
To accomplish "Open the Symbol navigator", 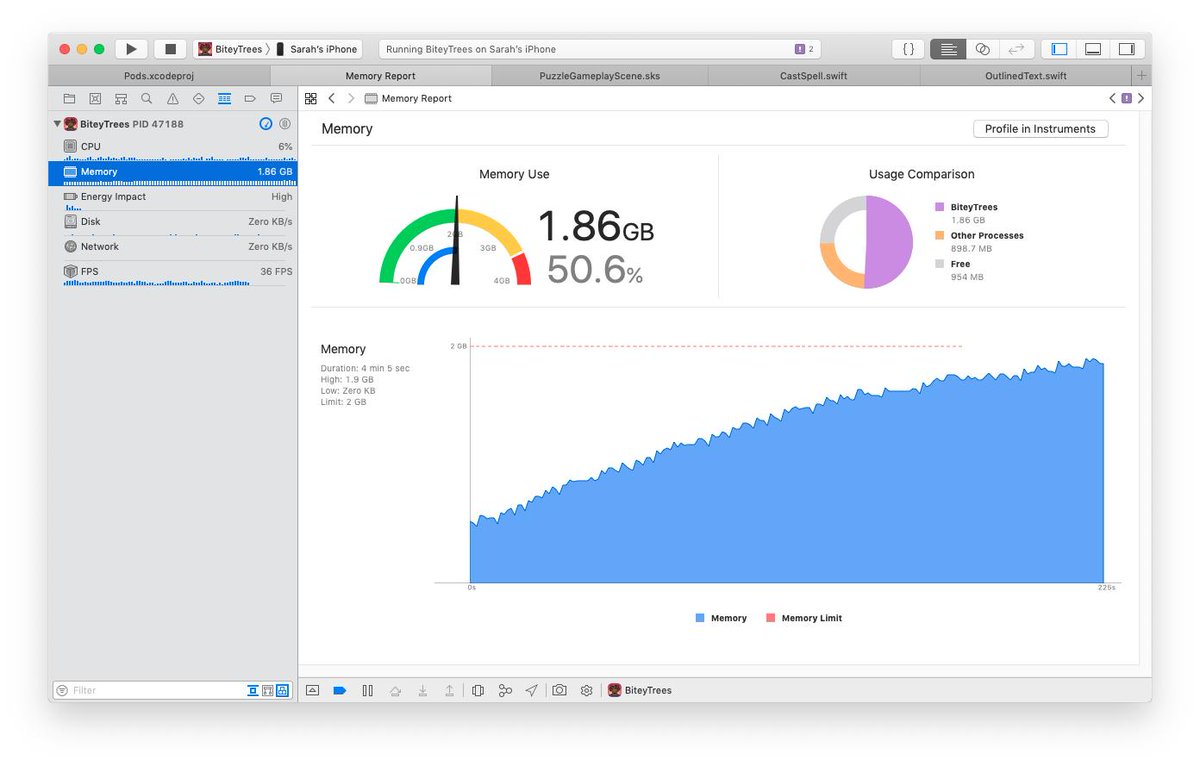I will [x=121, y=99].
